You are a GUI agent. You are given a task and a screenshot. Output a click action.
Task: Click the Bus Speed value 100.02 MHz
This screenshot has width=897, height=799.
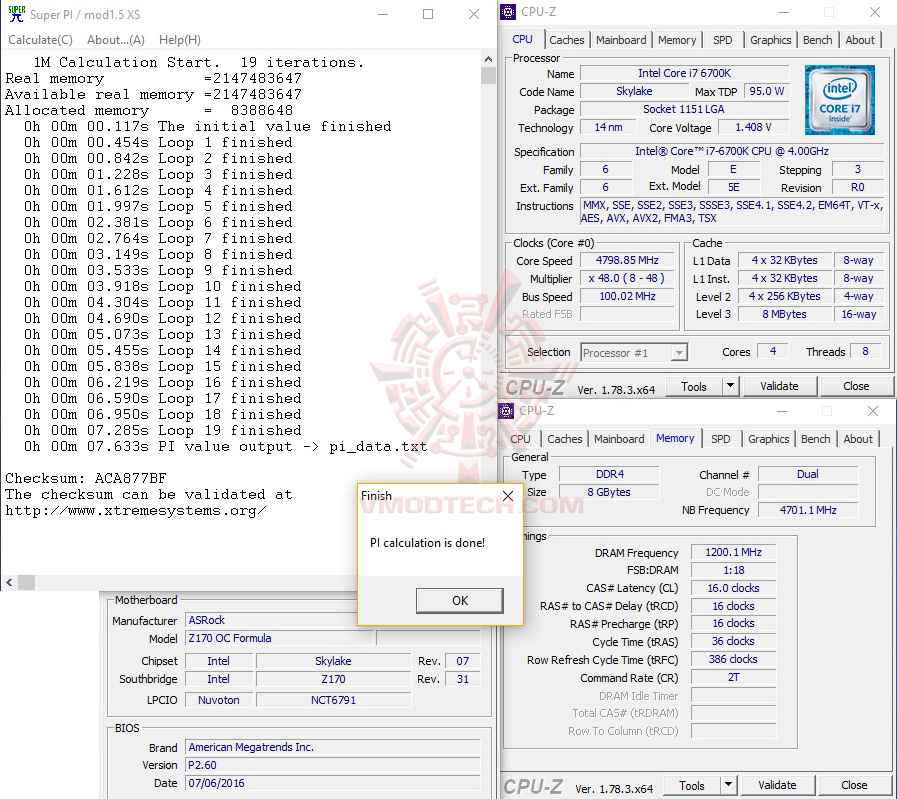pyautogui.click(x=627, y=296)
